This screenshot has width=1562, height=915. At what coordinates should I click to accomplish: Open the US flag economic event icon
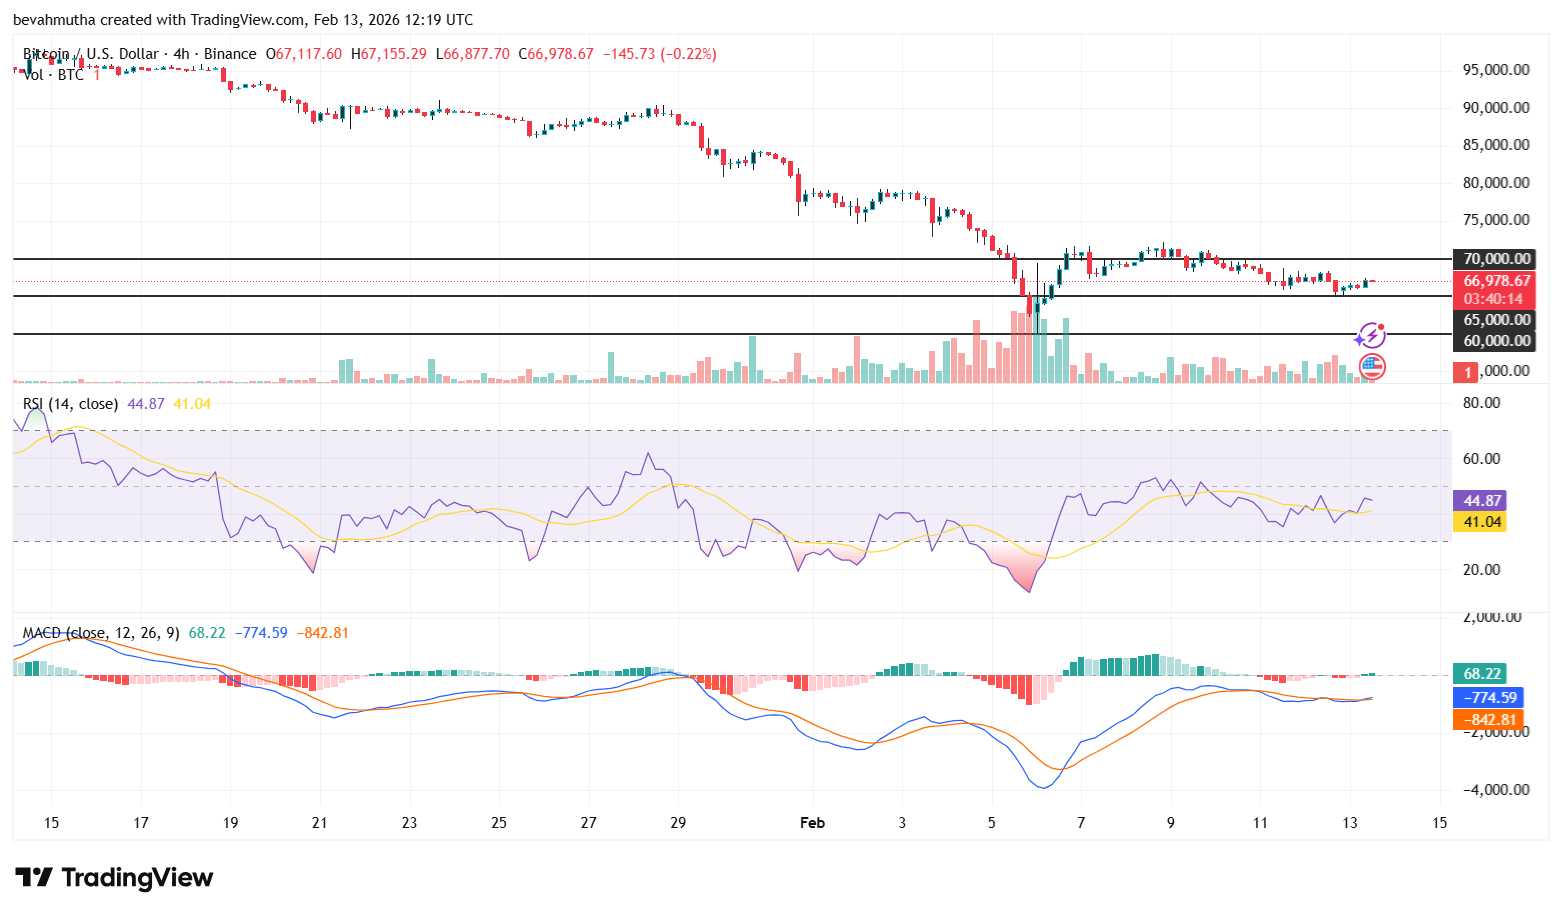(x=1371, y=367)
